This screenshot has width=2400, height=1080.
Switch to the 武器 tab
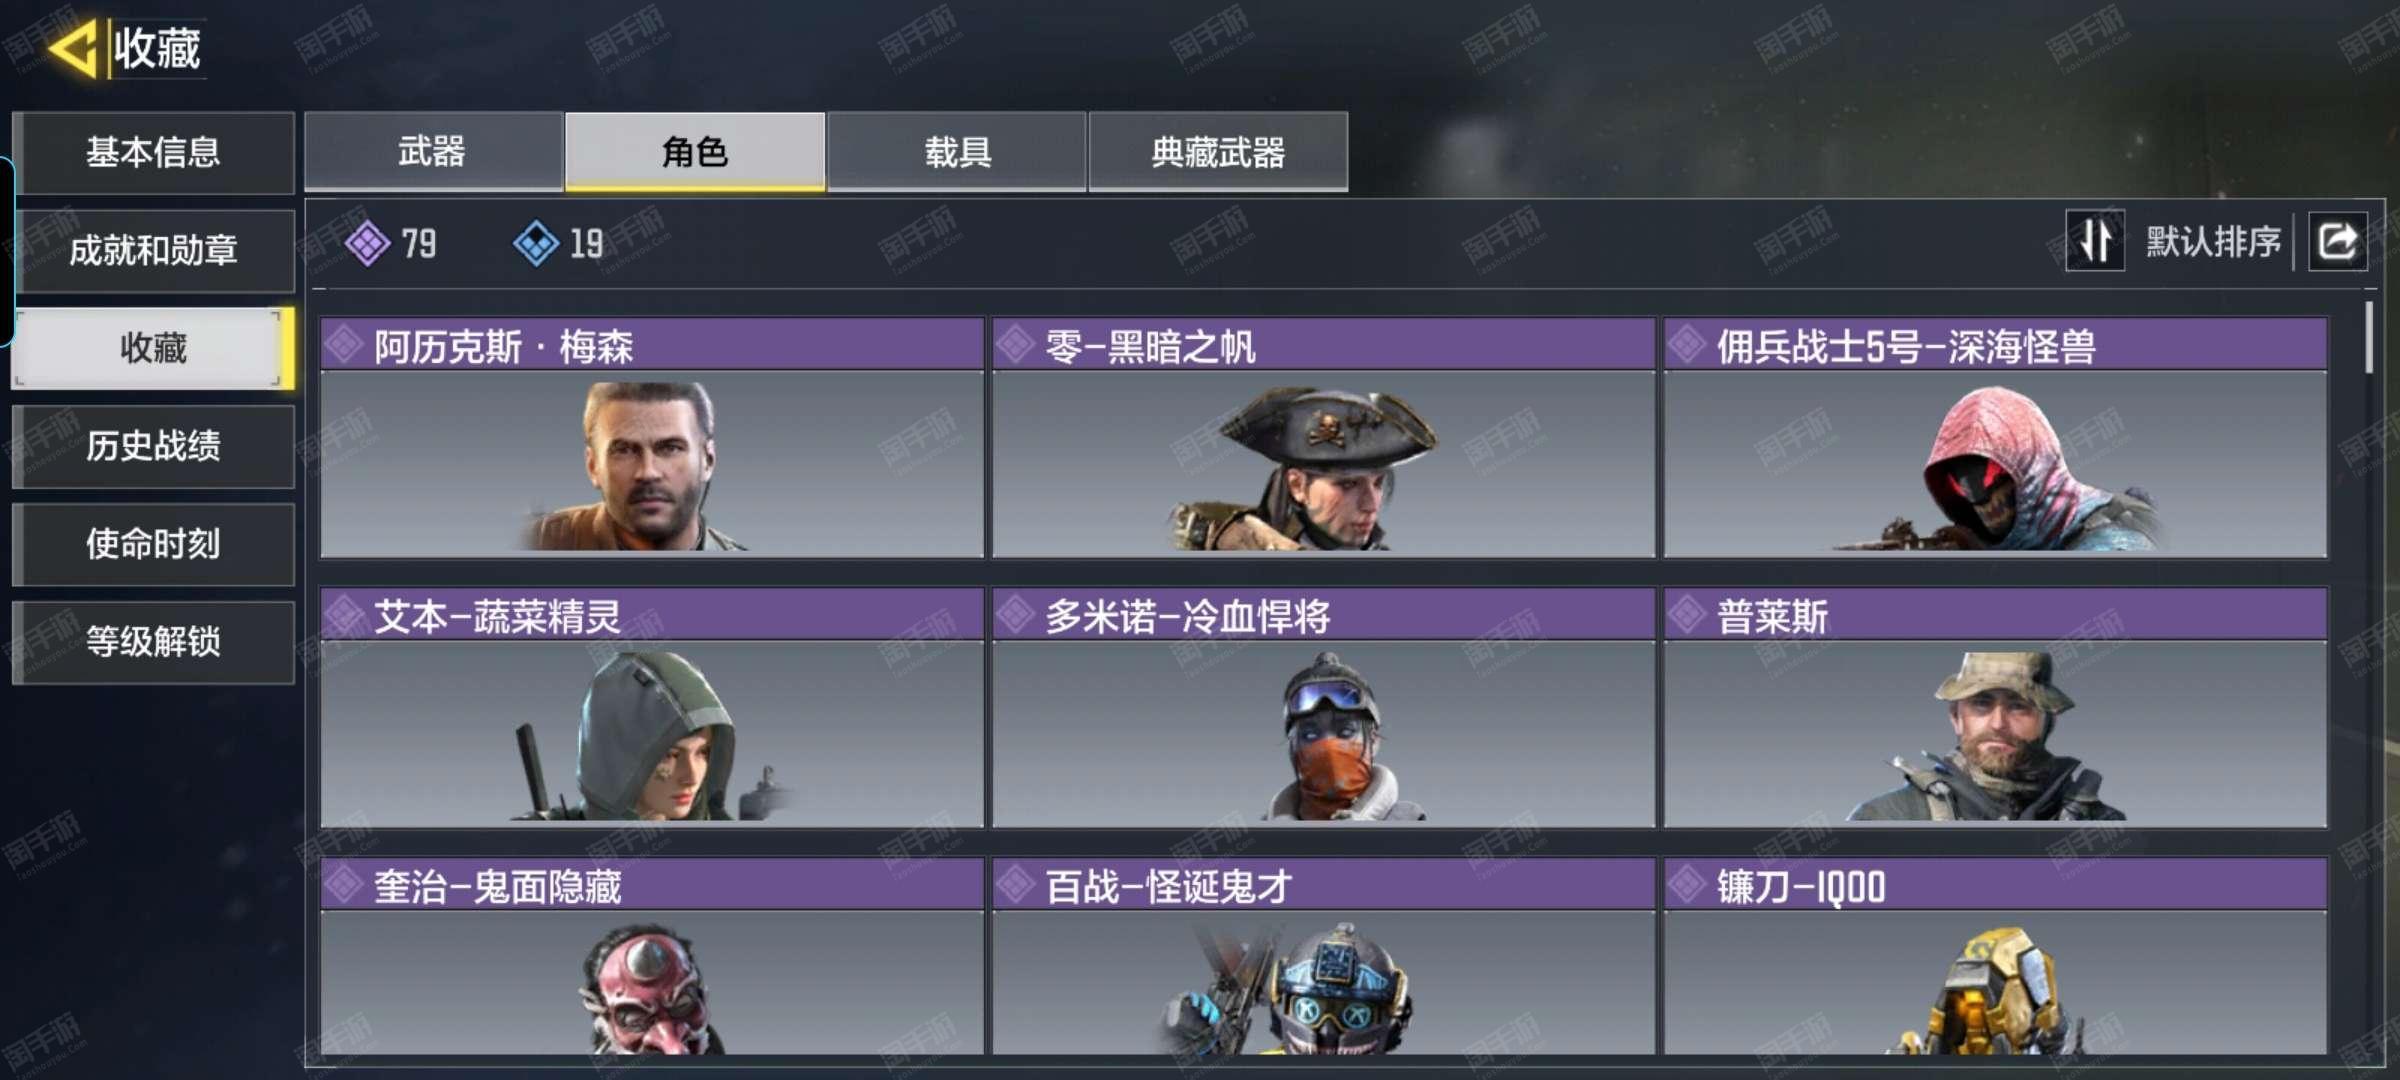point(433,151)
